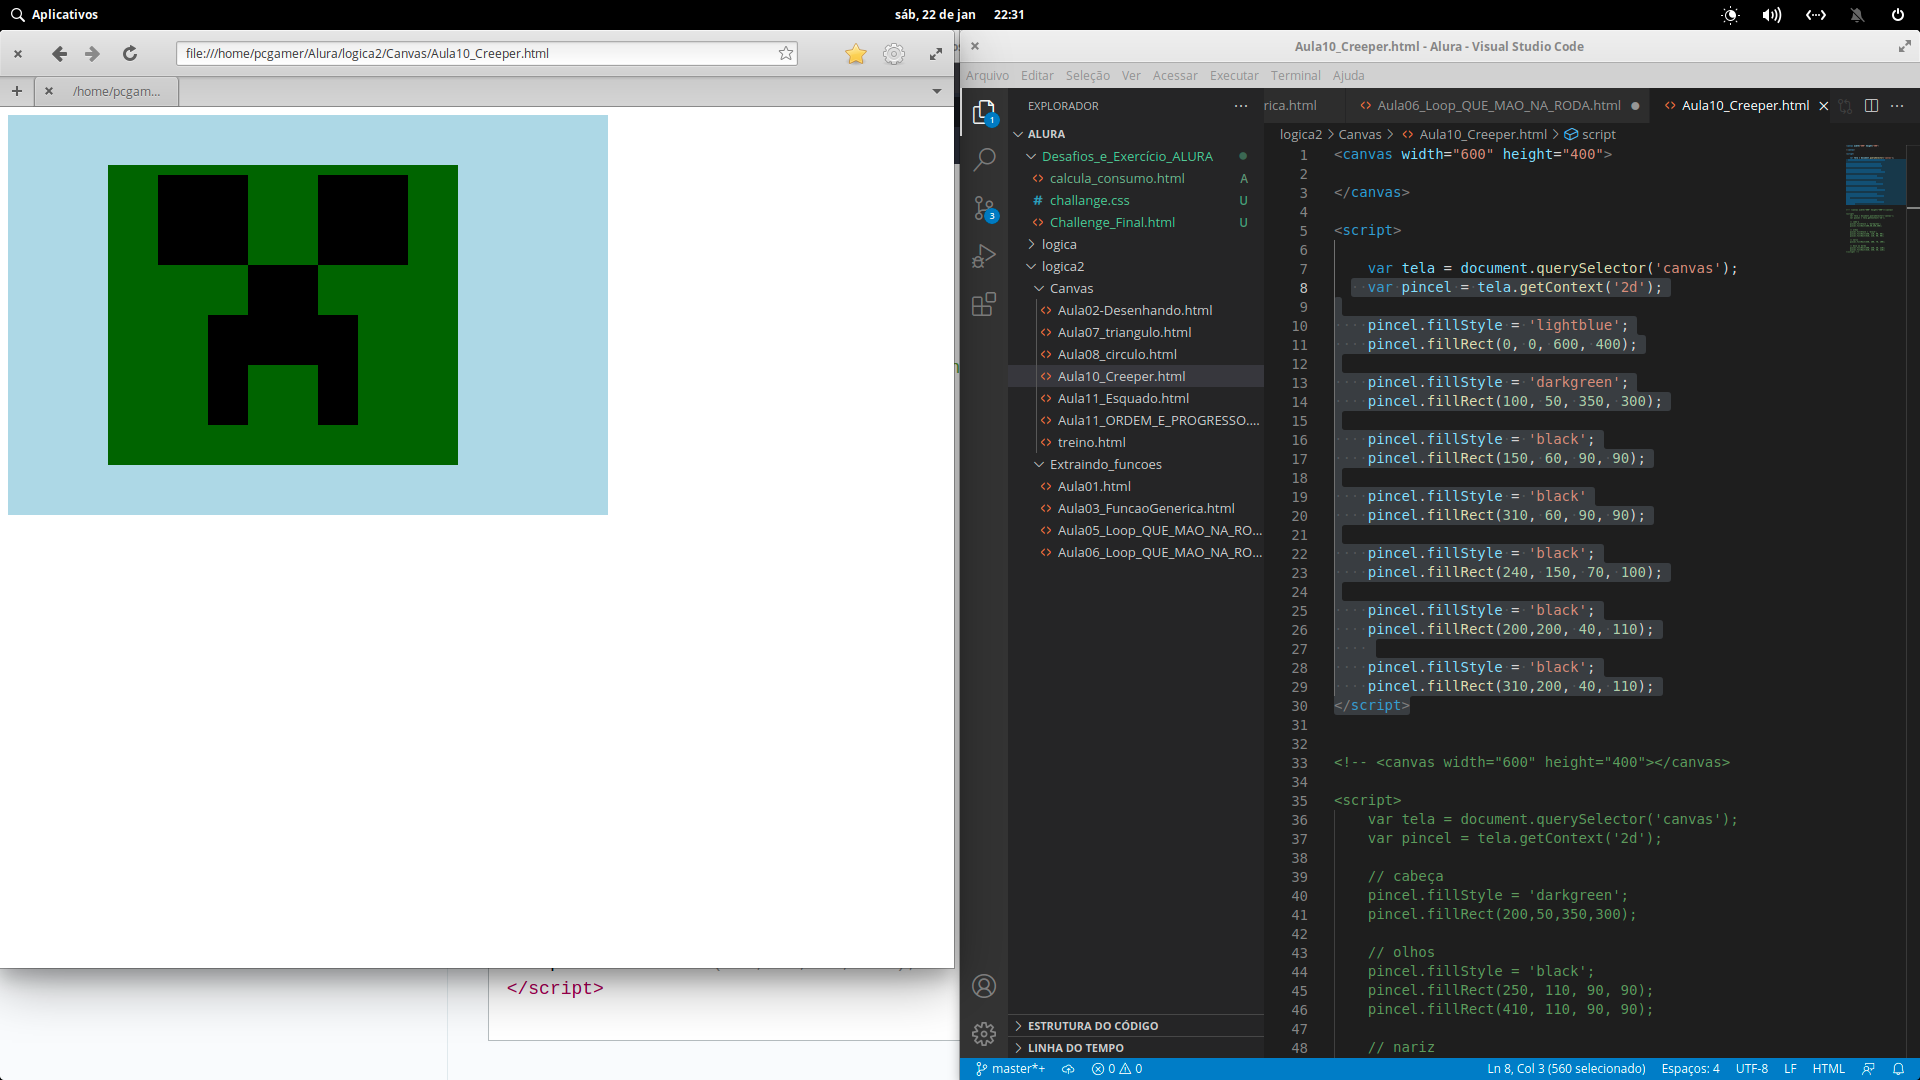Select the Terminal menu item

pyautogui.click(x=1296, y=75)
